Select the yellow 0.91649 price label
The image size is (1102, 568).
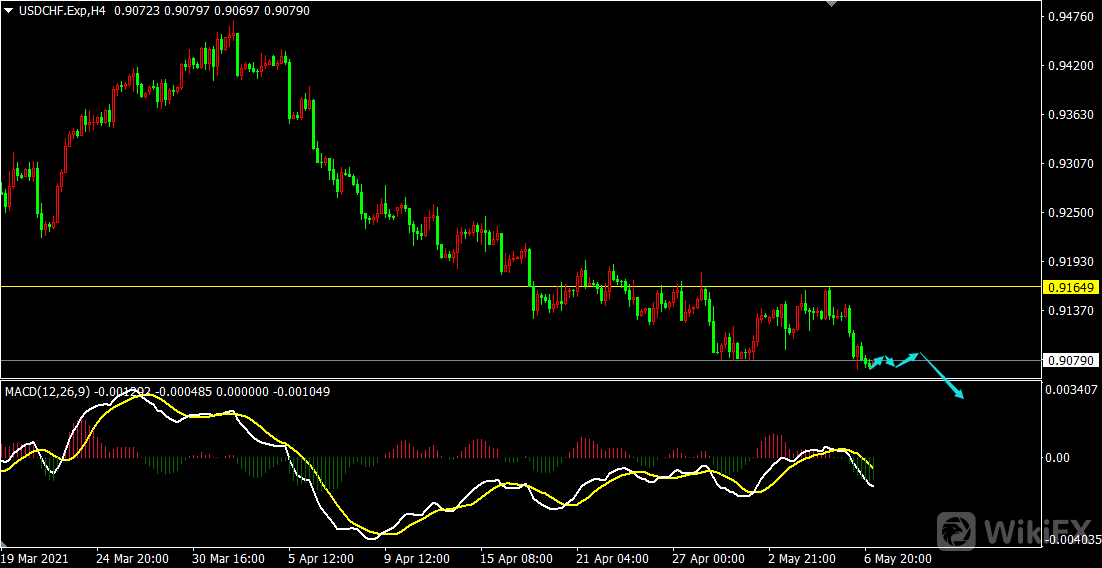1070,287
